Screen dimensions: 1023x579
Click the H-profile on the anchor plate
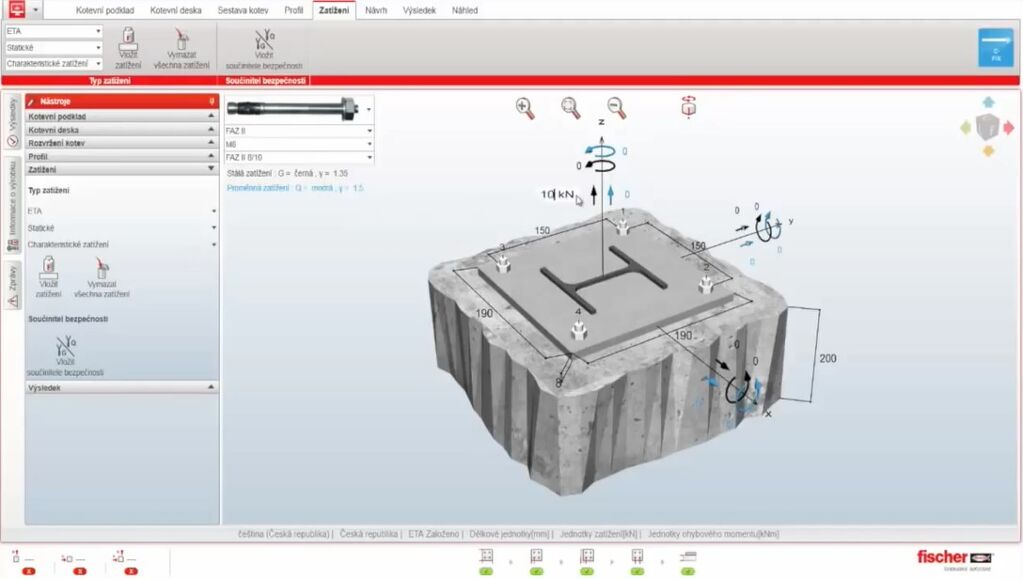click(x=603, y=279)
